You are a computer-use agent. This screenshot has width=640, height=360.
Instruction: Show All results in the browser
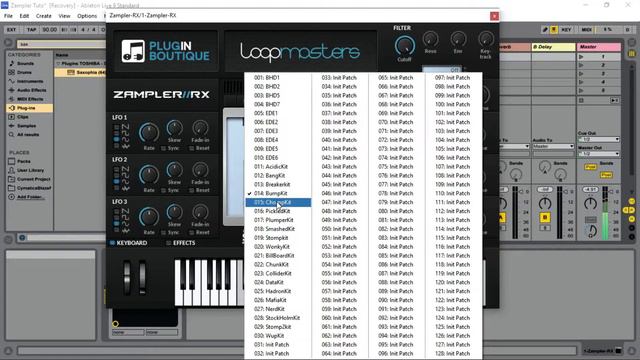(29, 134)
